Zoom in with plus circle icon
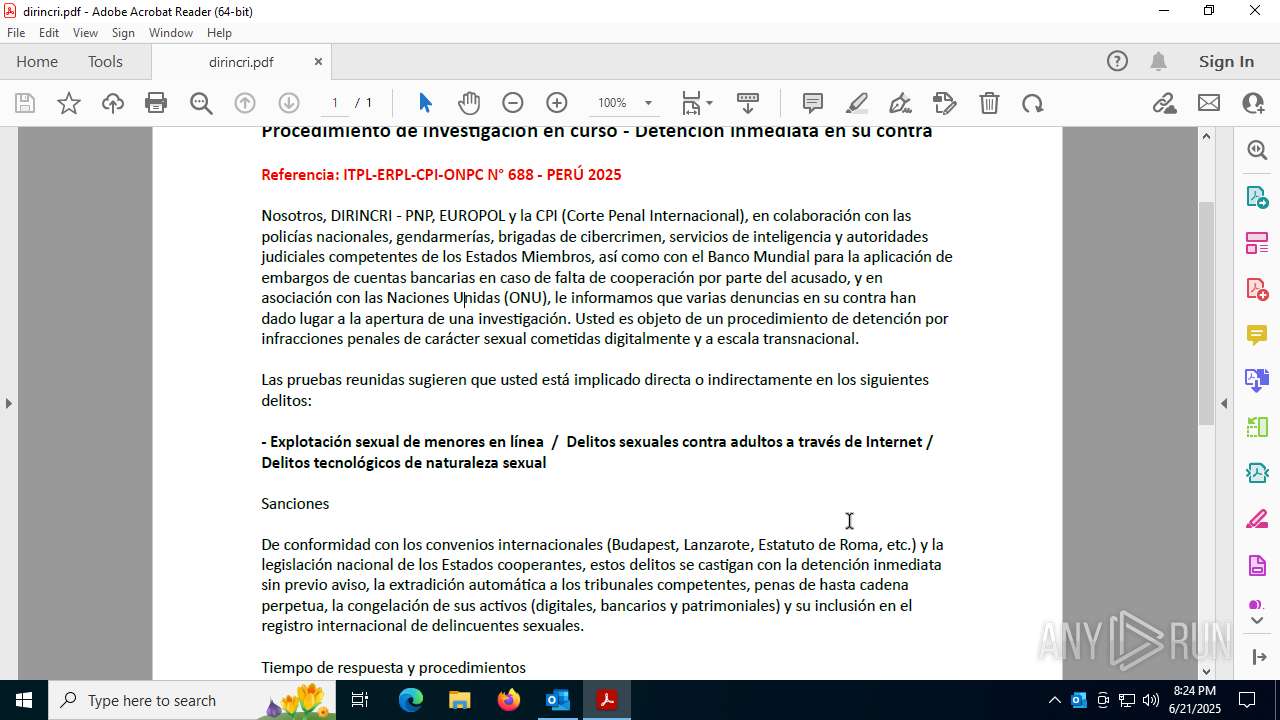The image size is (1280, 720). (x=557, y=103)
